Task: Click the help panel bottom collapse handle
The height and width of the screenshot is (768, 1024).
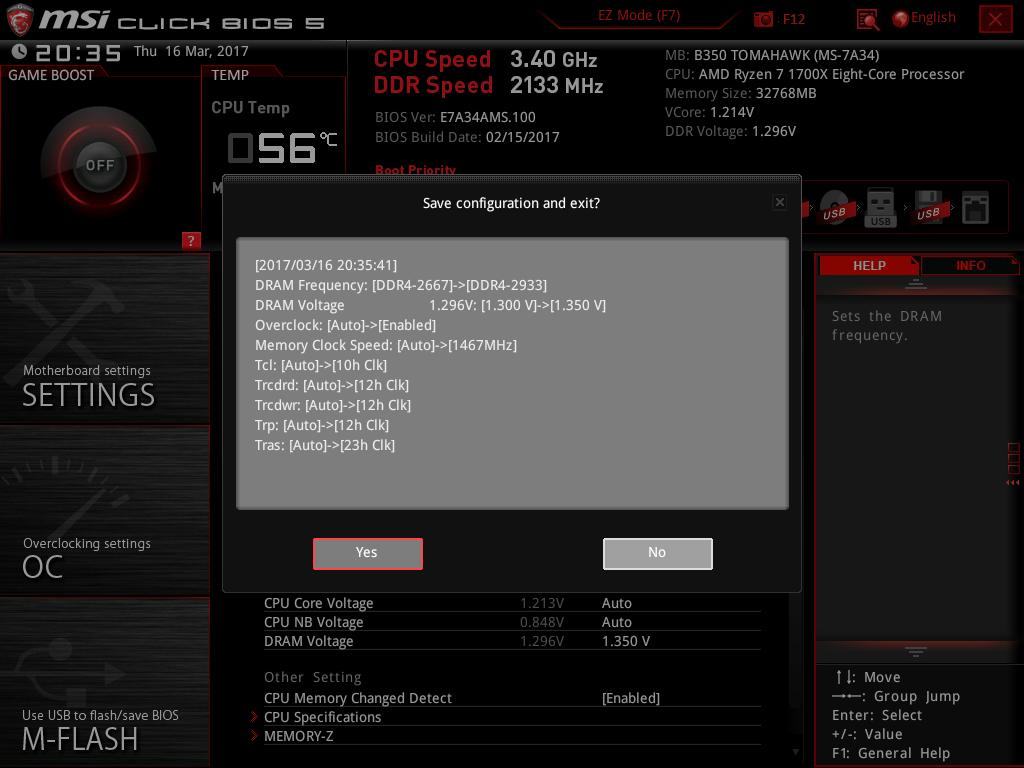Action: (916, 652)
